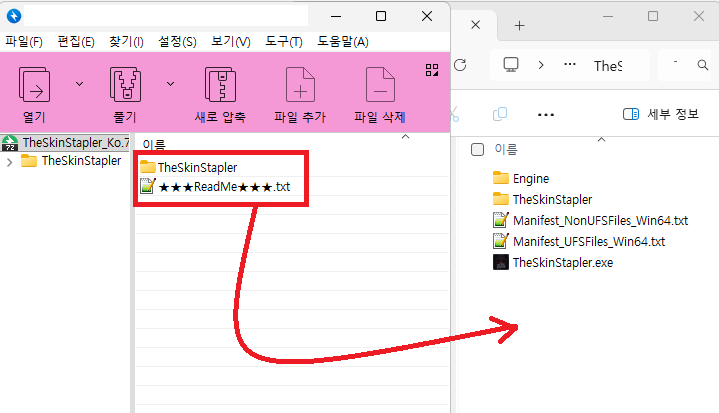Open the 도움말(A) menu
This screenshot has height=413, width=719.
click(x=343, y=42)
